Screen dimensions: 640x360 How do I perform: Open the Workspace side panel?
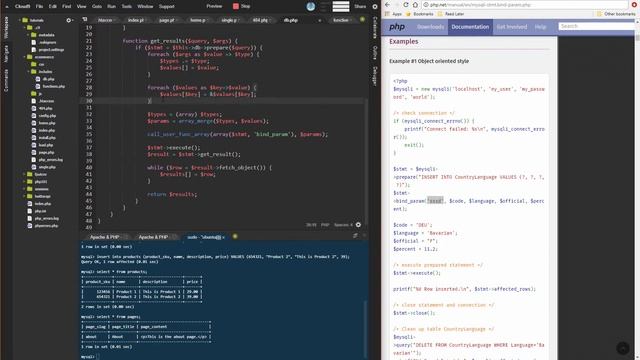6,27
